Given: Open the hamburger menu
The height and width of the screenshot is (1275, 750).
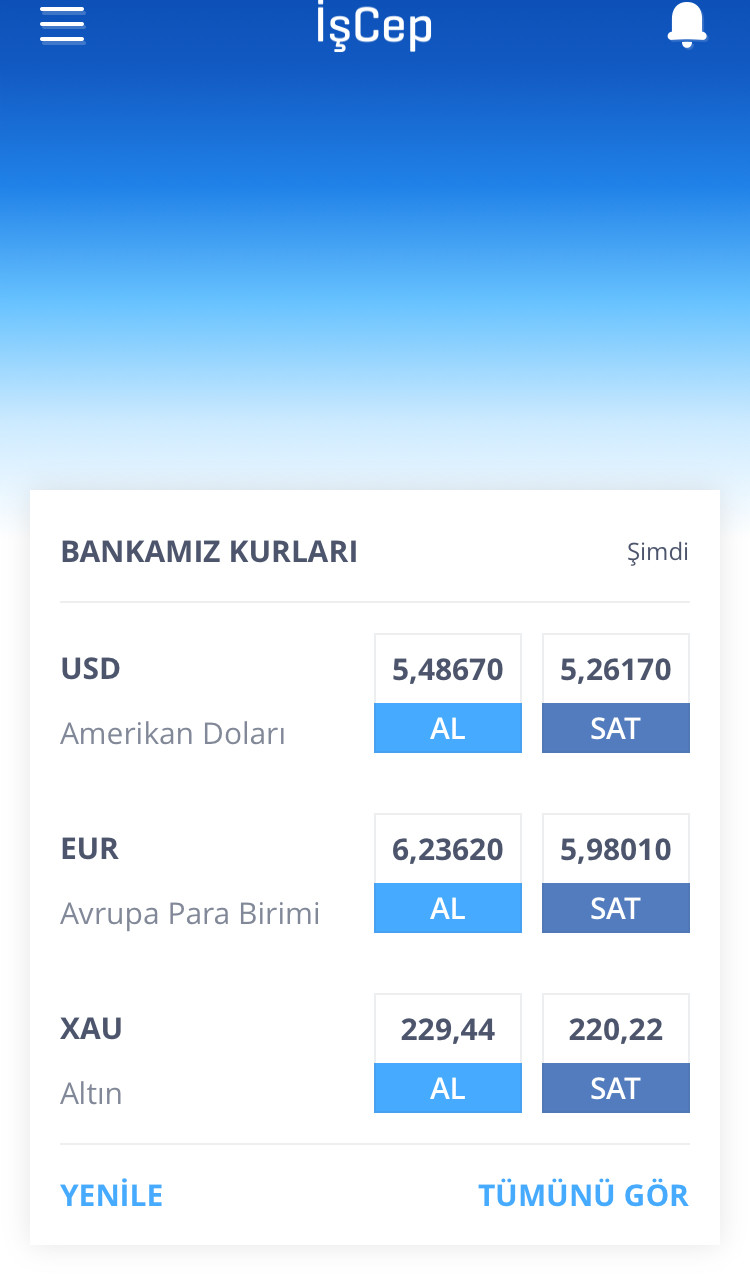Looking at the screenshot, I should 62,24.
